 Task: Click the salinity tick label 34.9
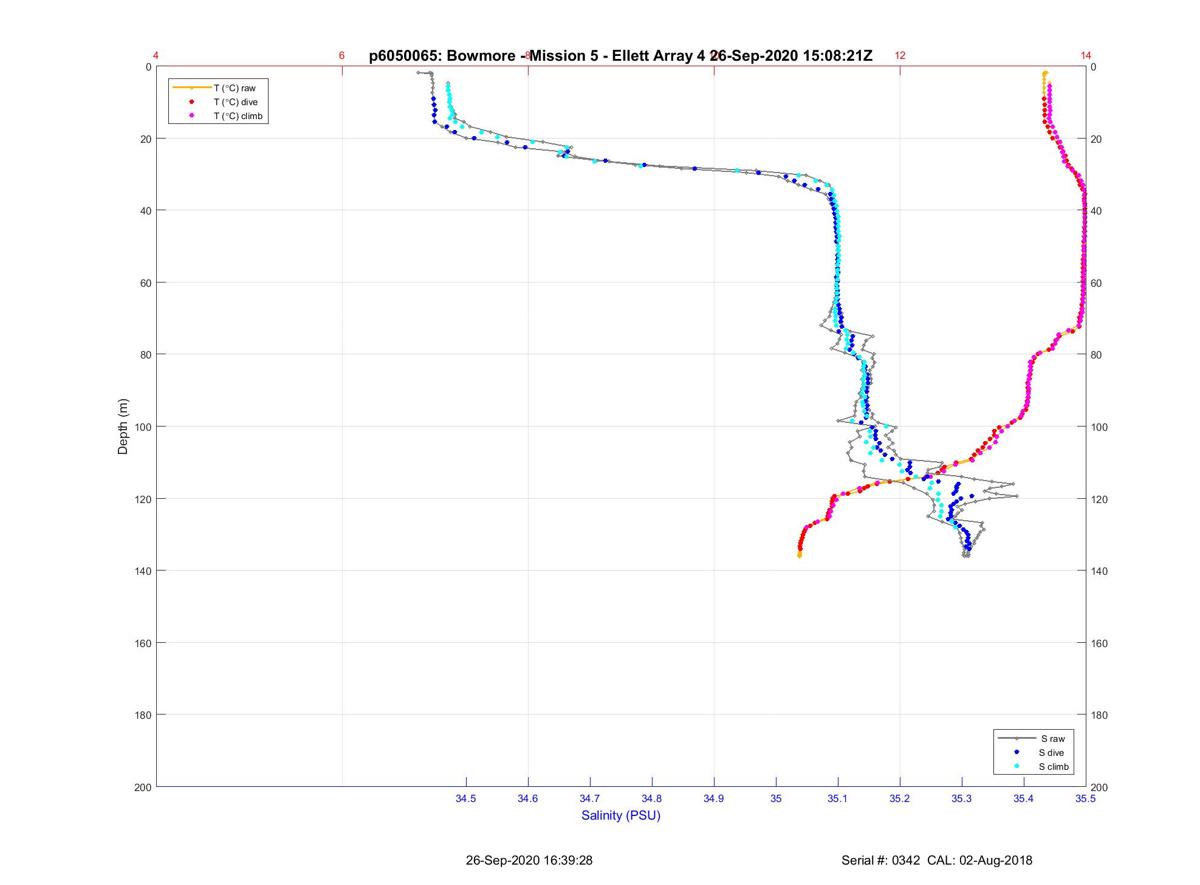pyautogui.click(x=714, y=798)
